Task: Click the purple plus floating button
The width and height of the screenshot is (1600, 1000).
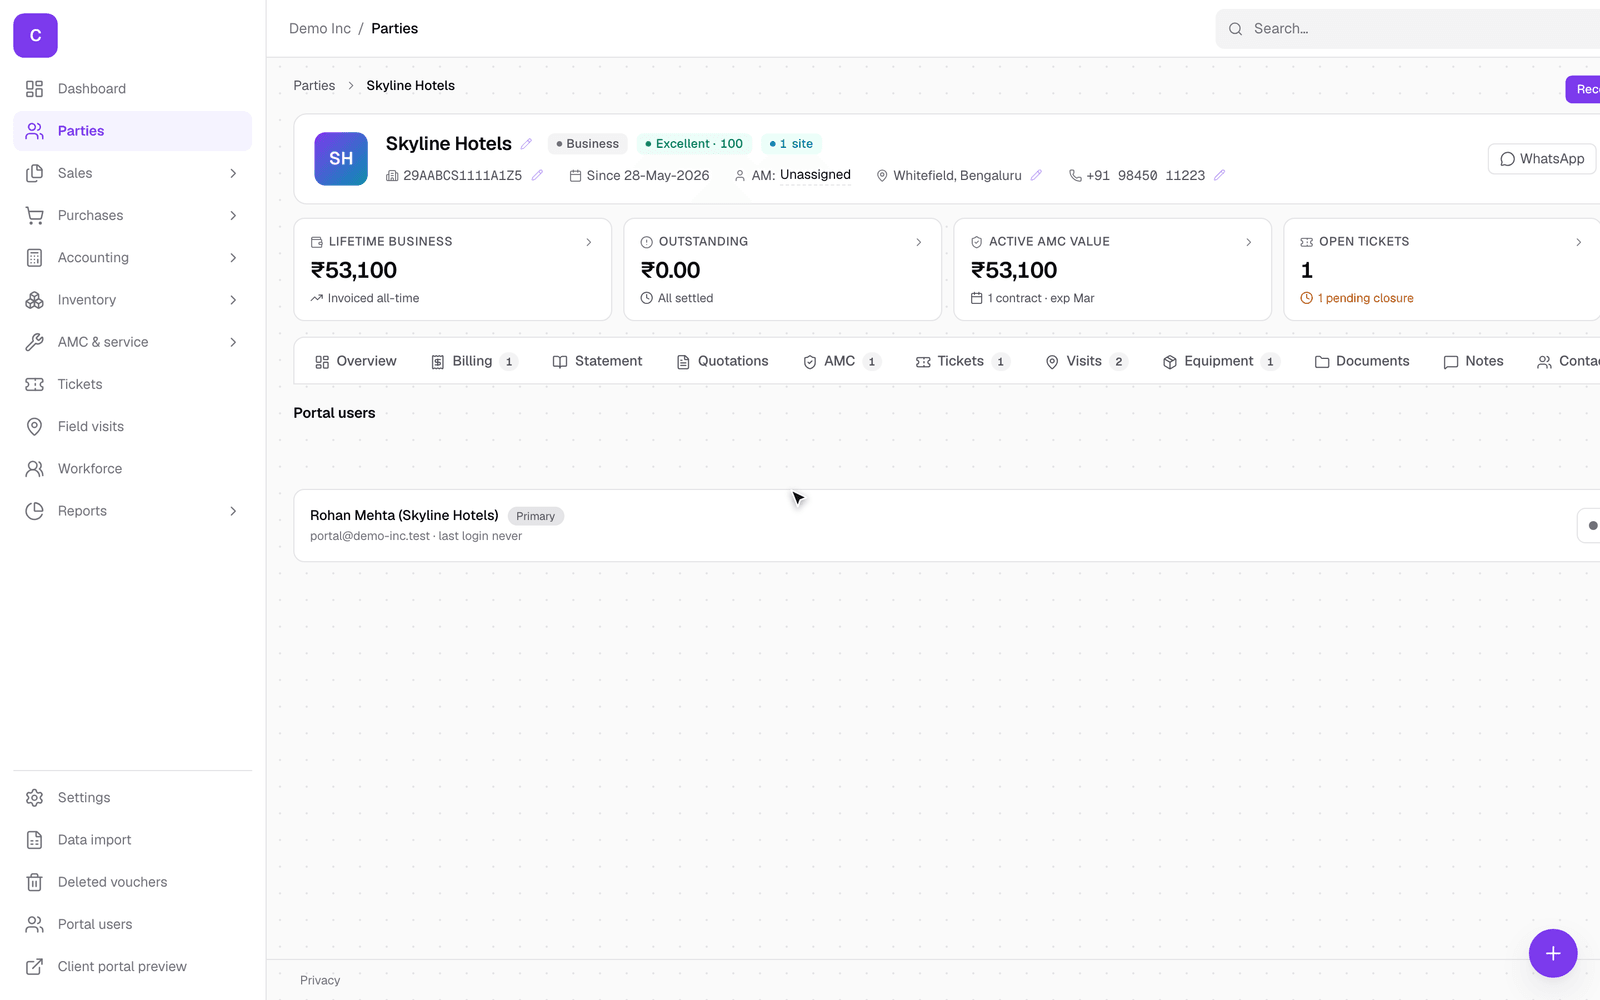Action: 1552,953
